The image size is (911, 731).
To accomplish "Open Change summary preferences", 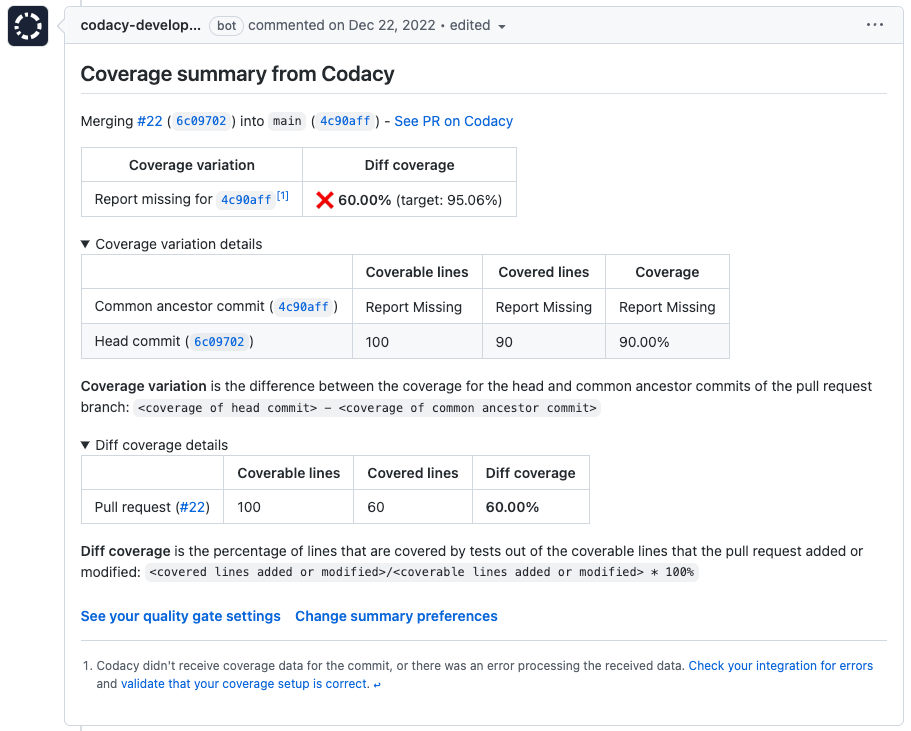I will (396, 616).
